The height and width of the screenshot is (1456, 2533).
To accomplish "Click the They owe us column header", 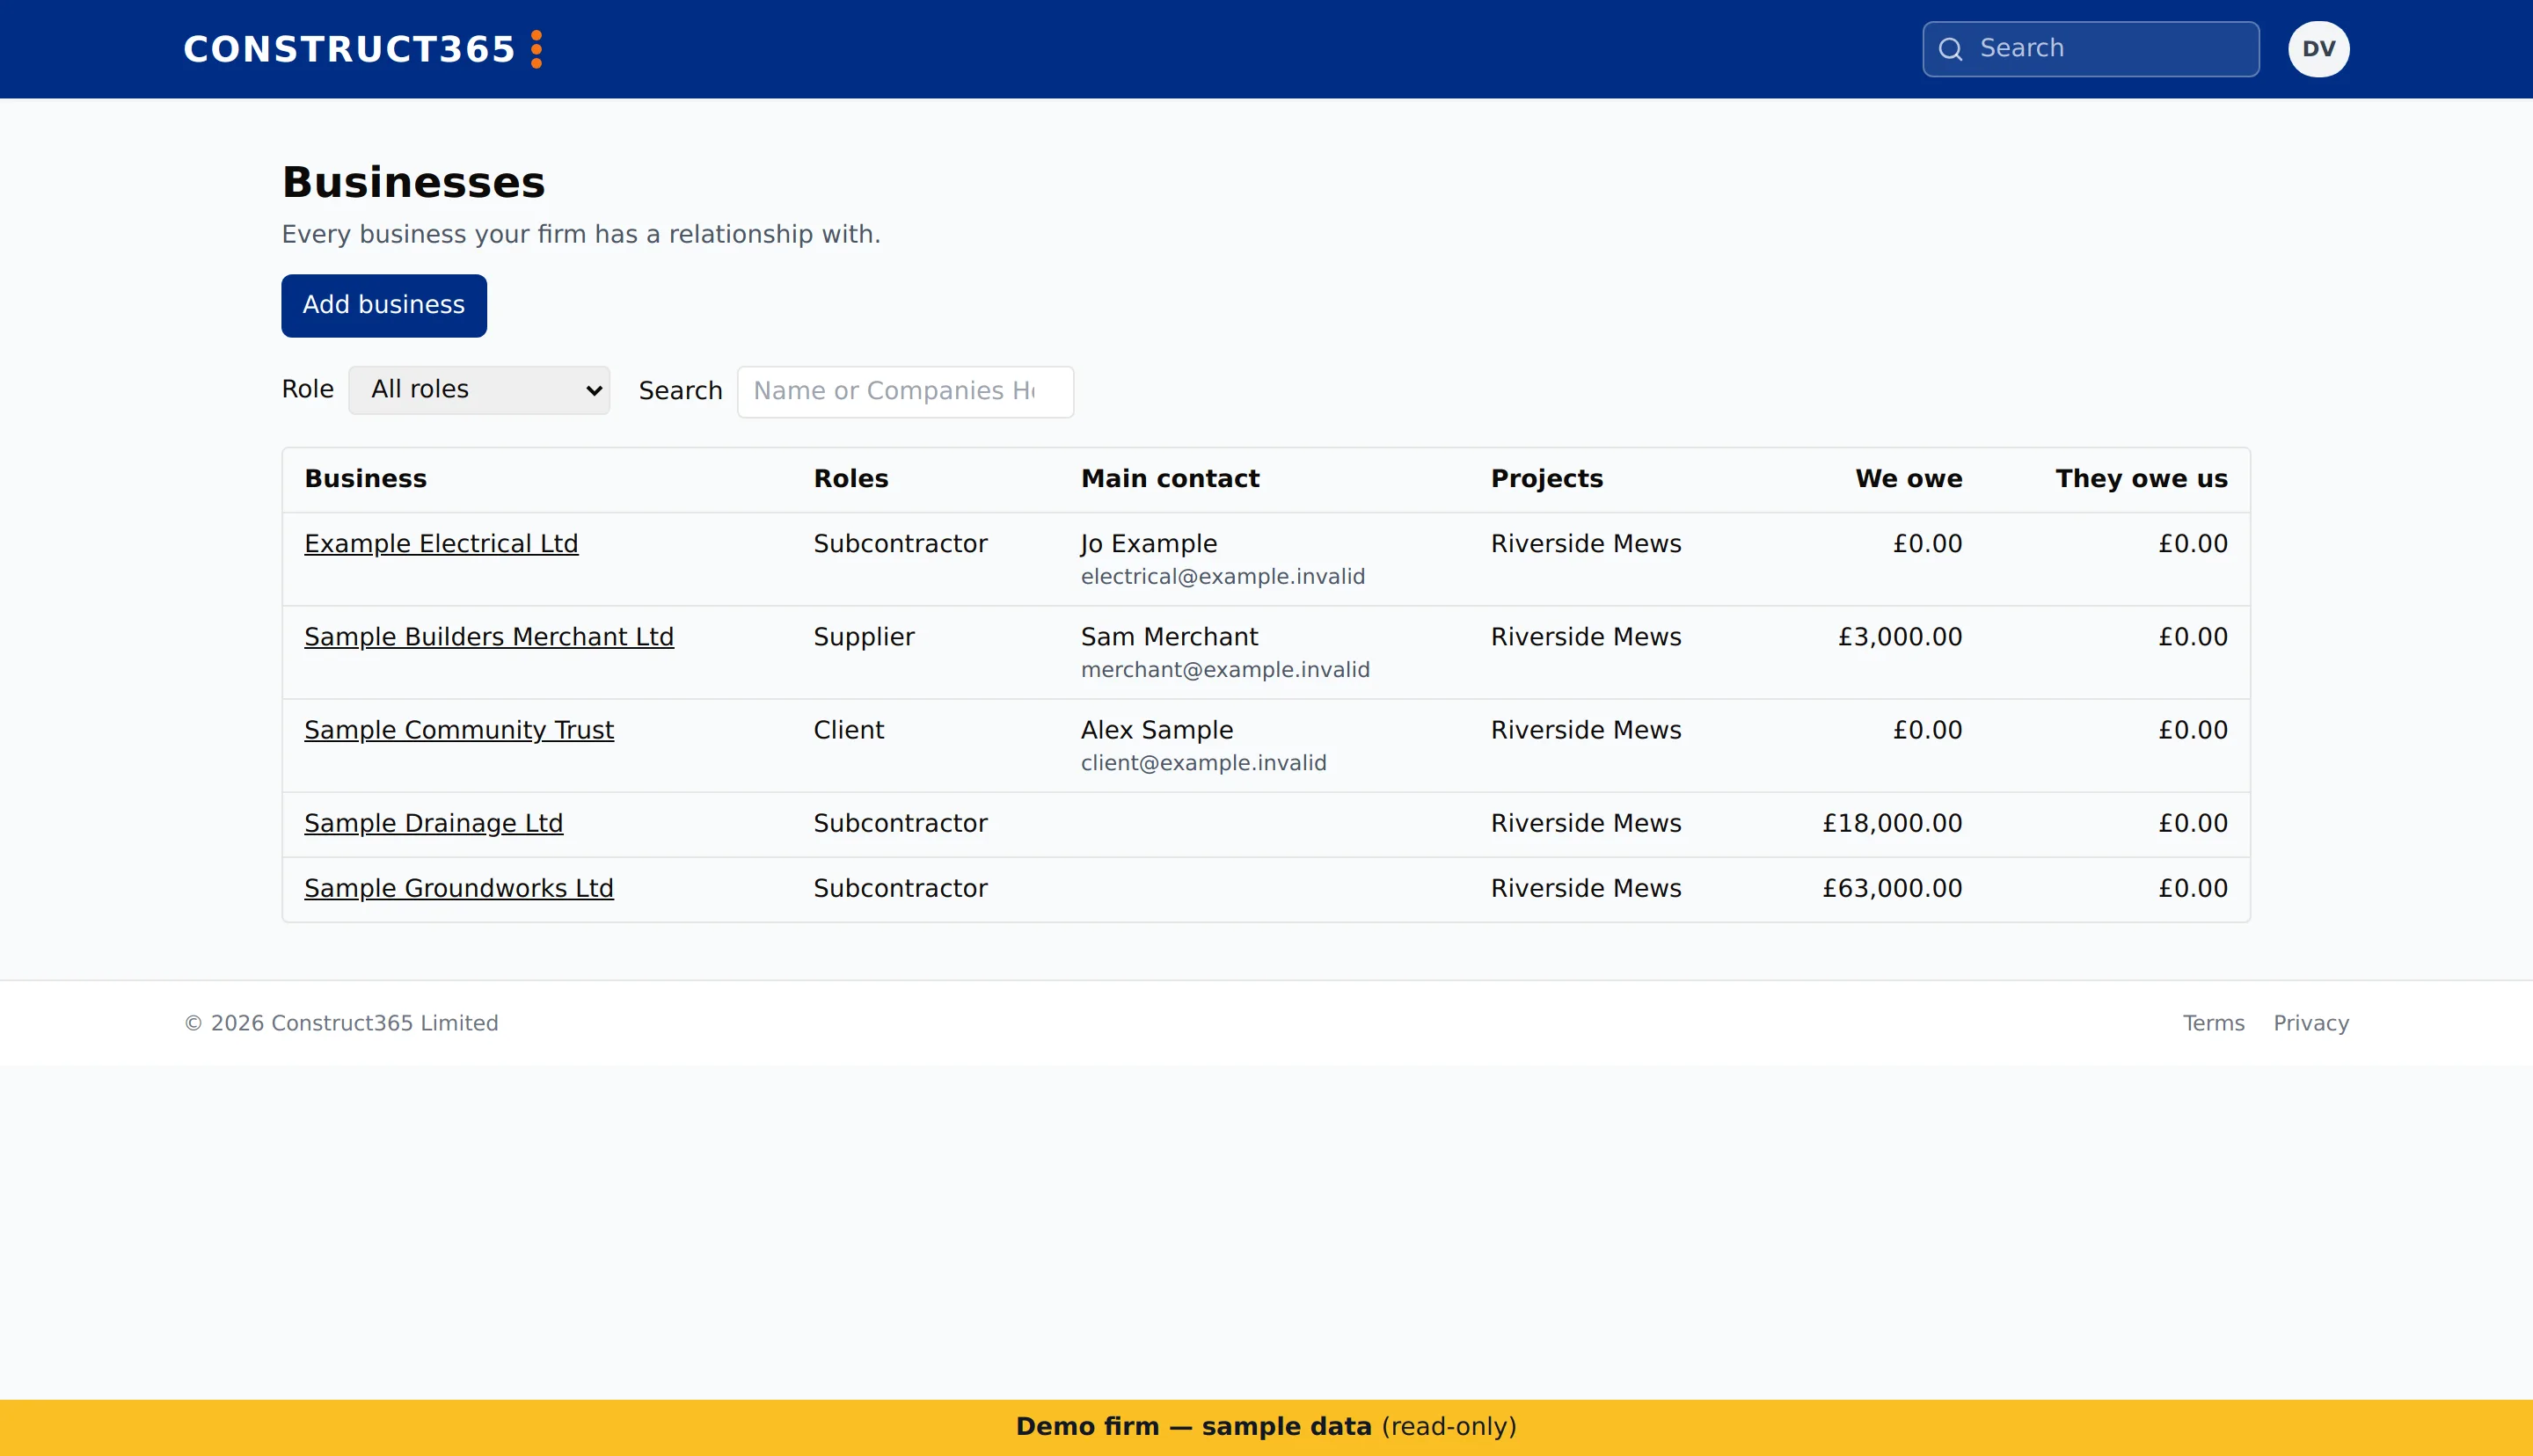I will click(2141, 479).
